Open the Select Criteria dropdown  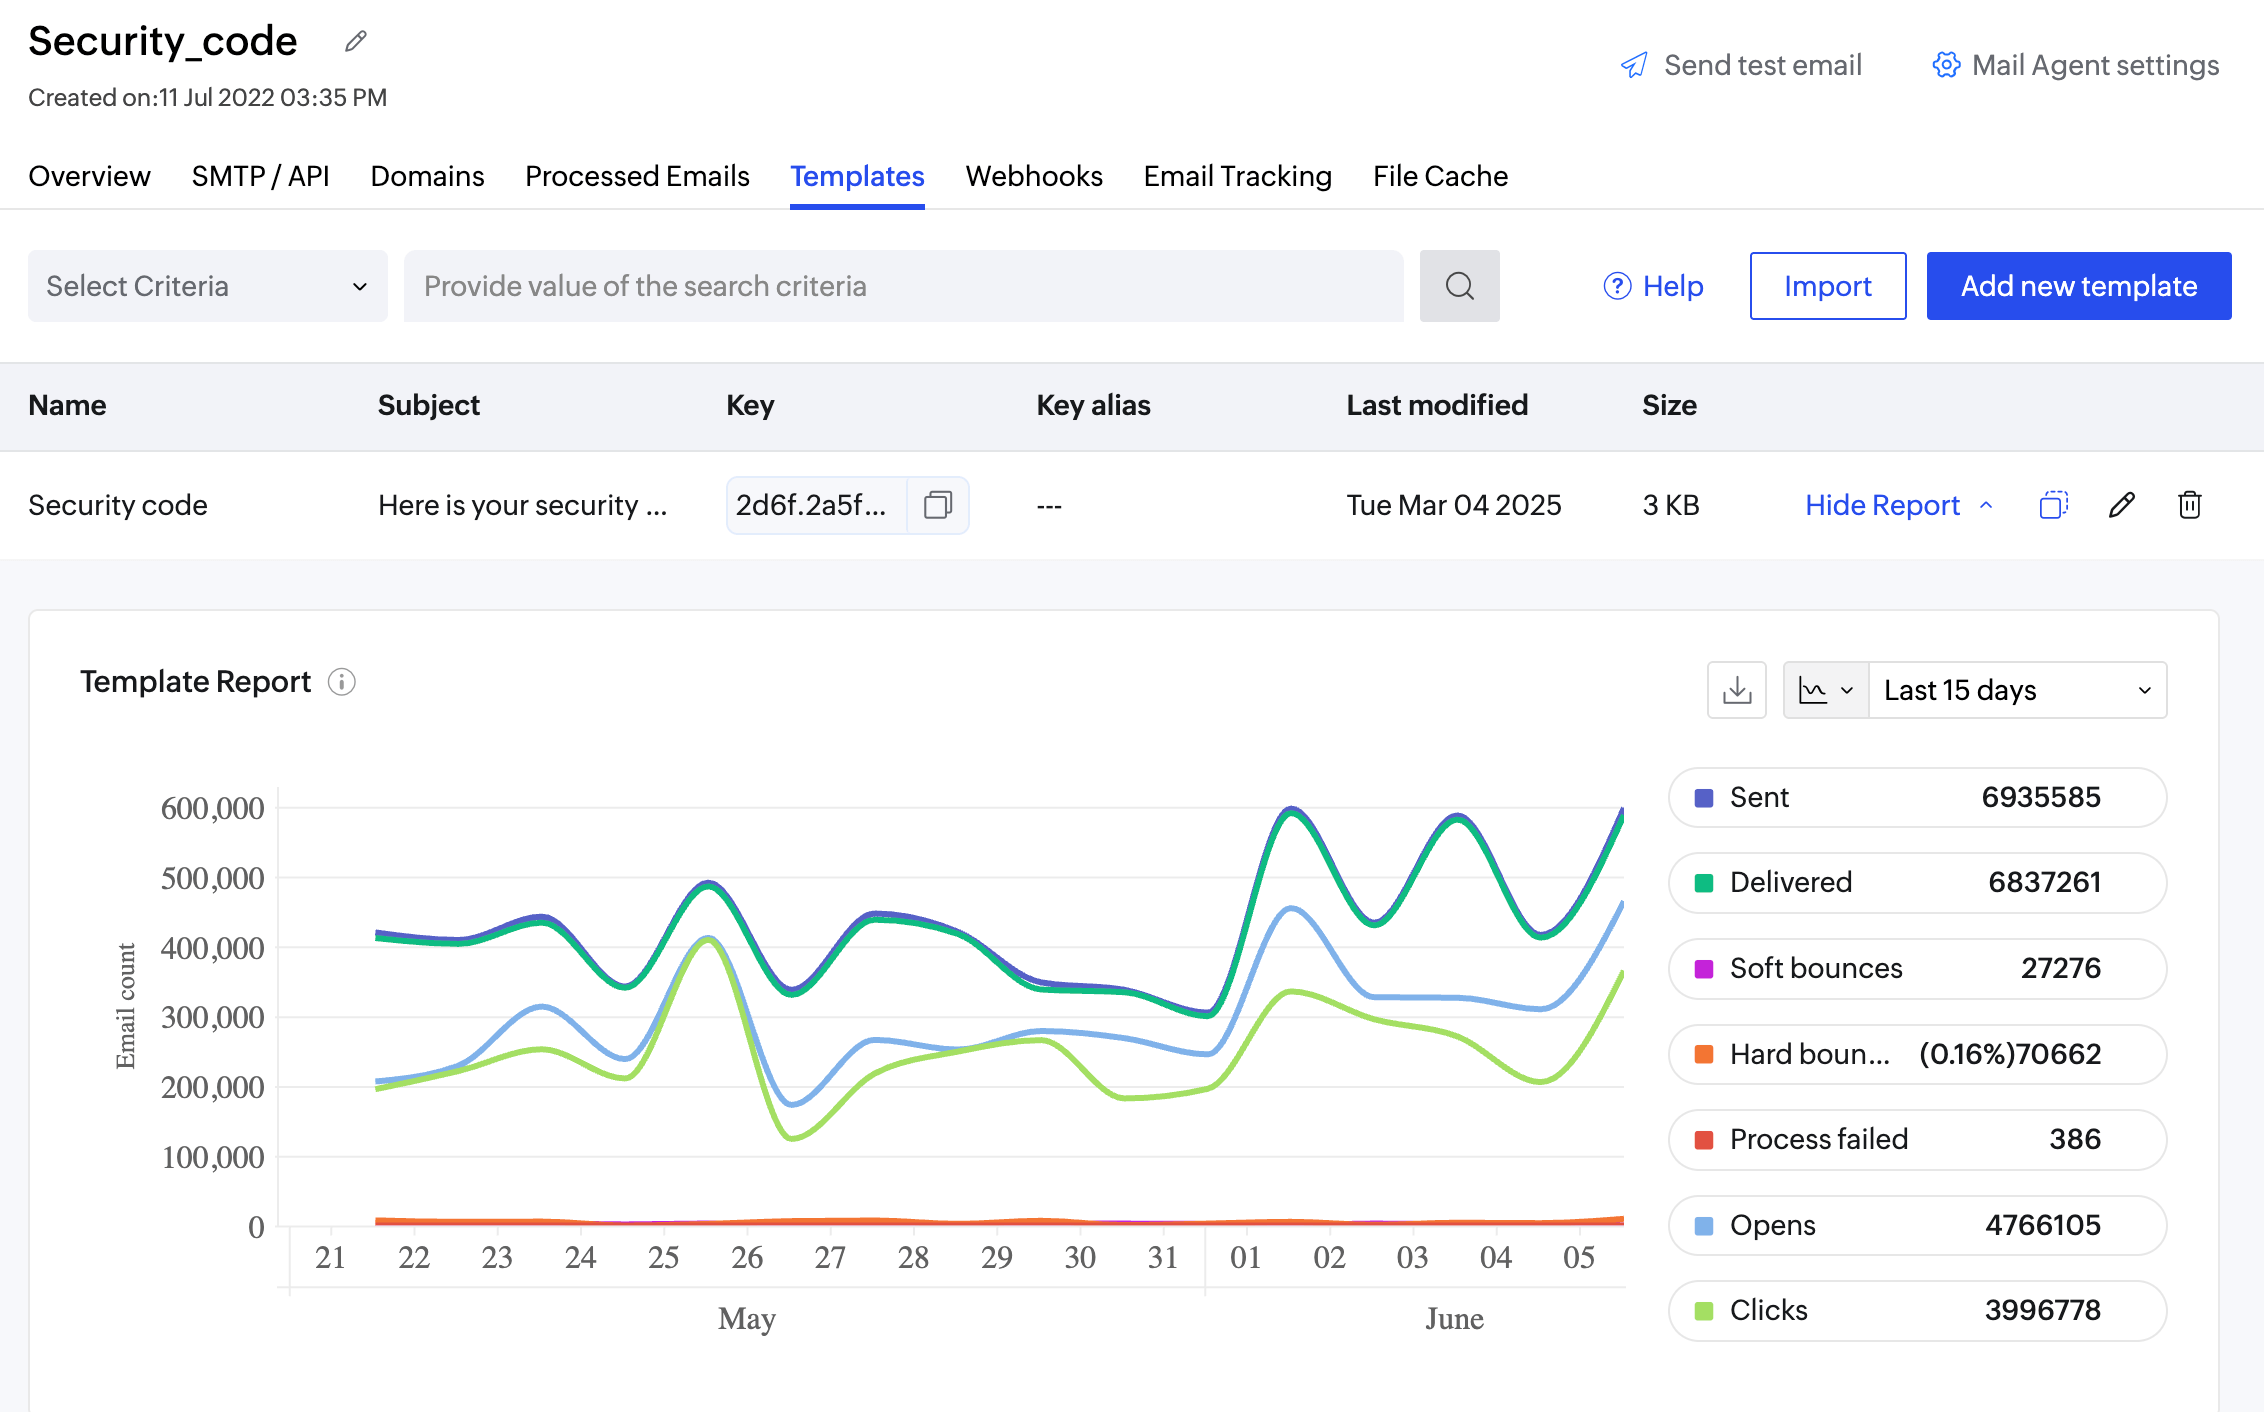pos(207,286)
